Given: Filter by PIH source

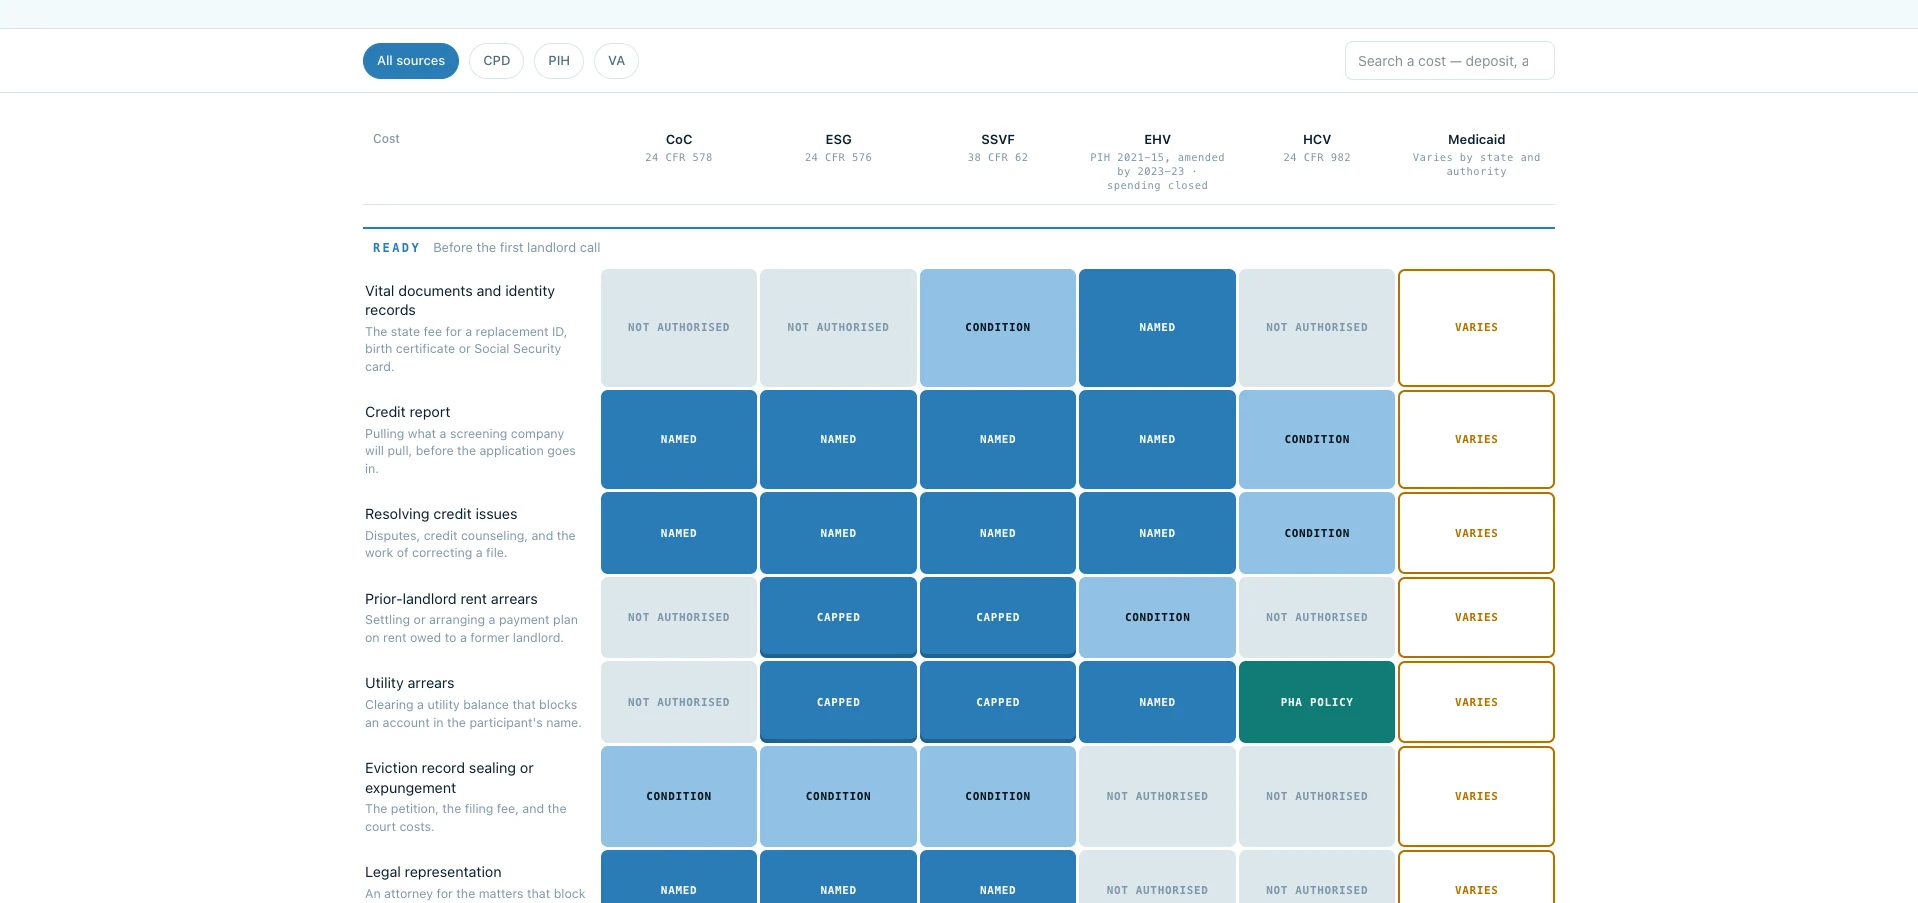Looking at the screenshot, I should (559, 61).
